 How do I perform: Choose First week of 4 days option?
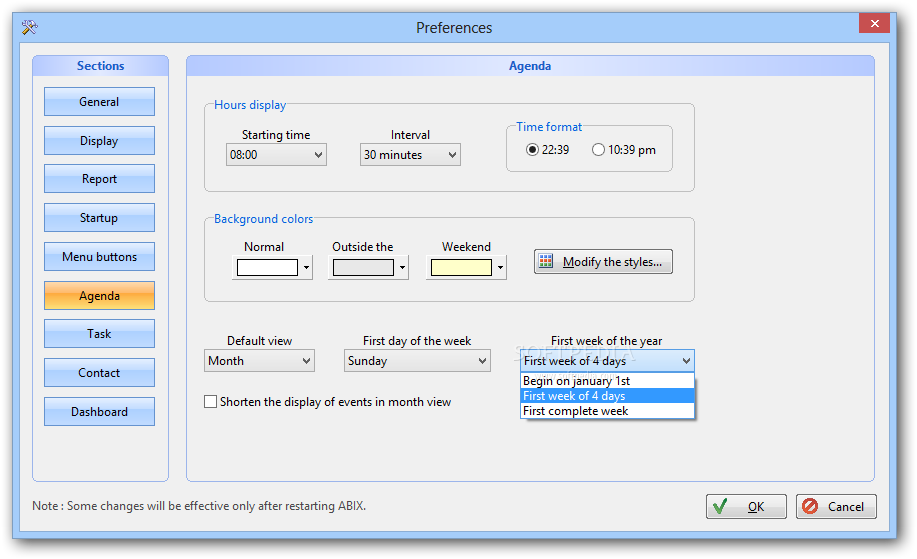tap(607, 396)
